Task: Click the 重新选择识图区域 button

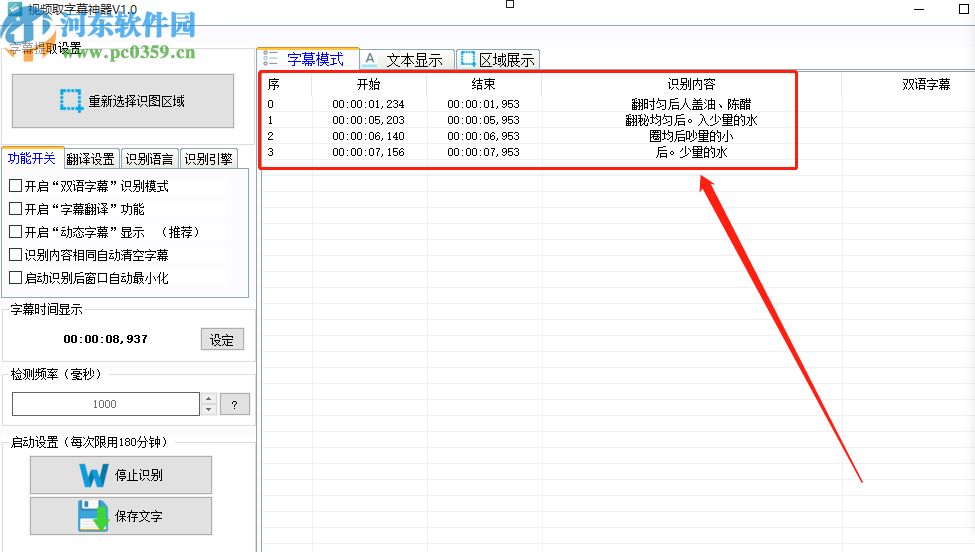Action: pos(123,101)
